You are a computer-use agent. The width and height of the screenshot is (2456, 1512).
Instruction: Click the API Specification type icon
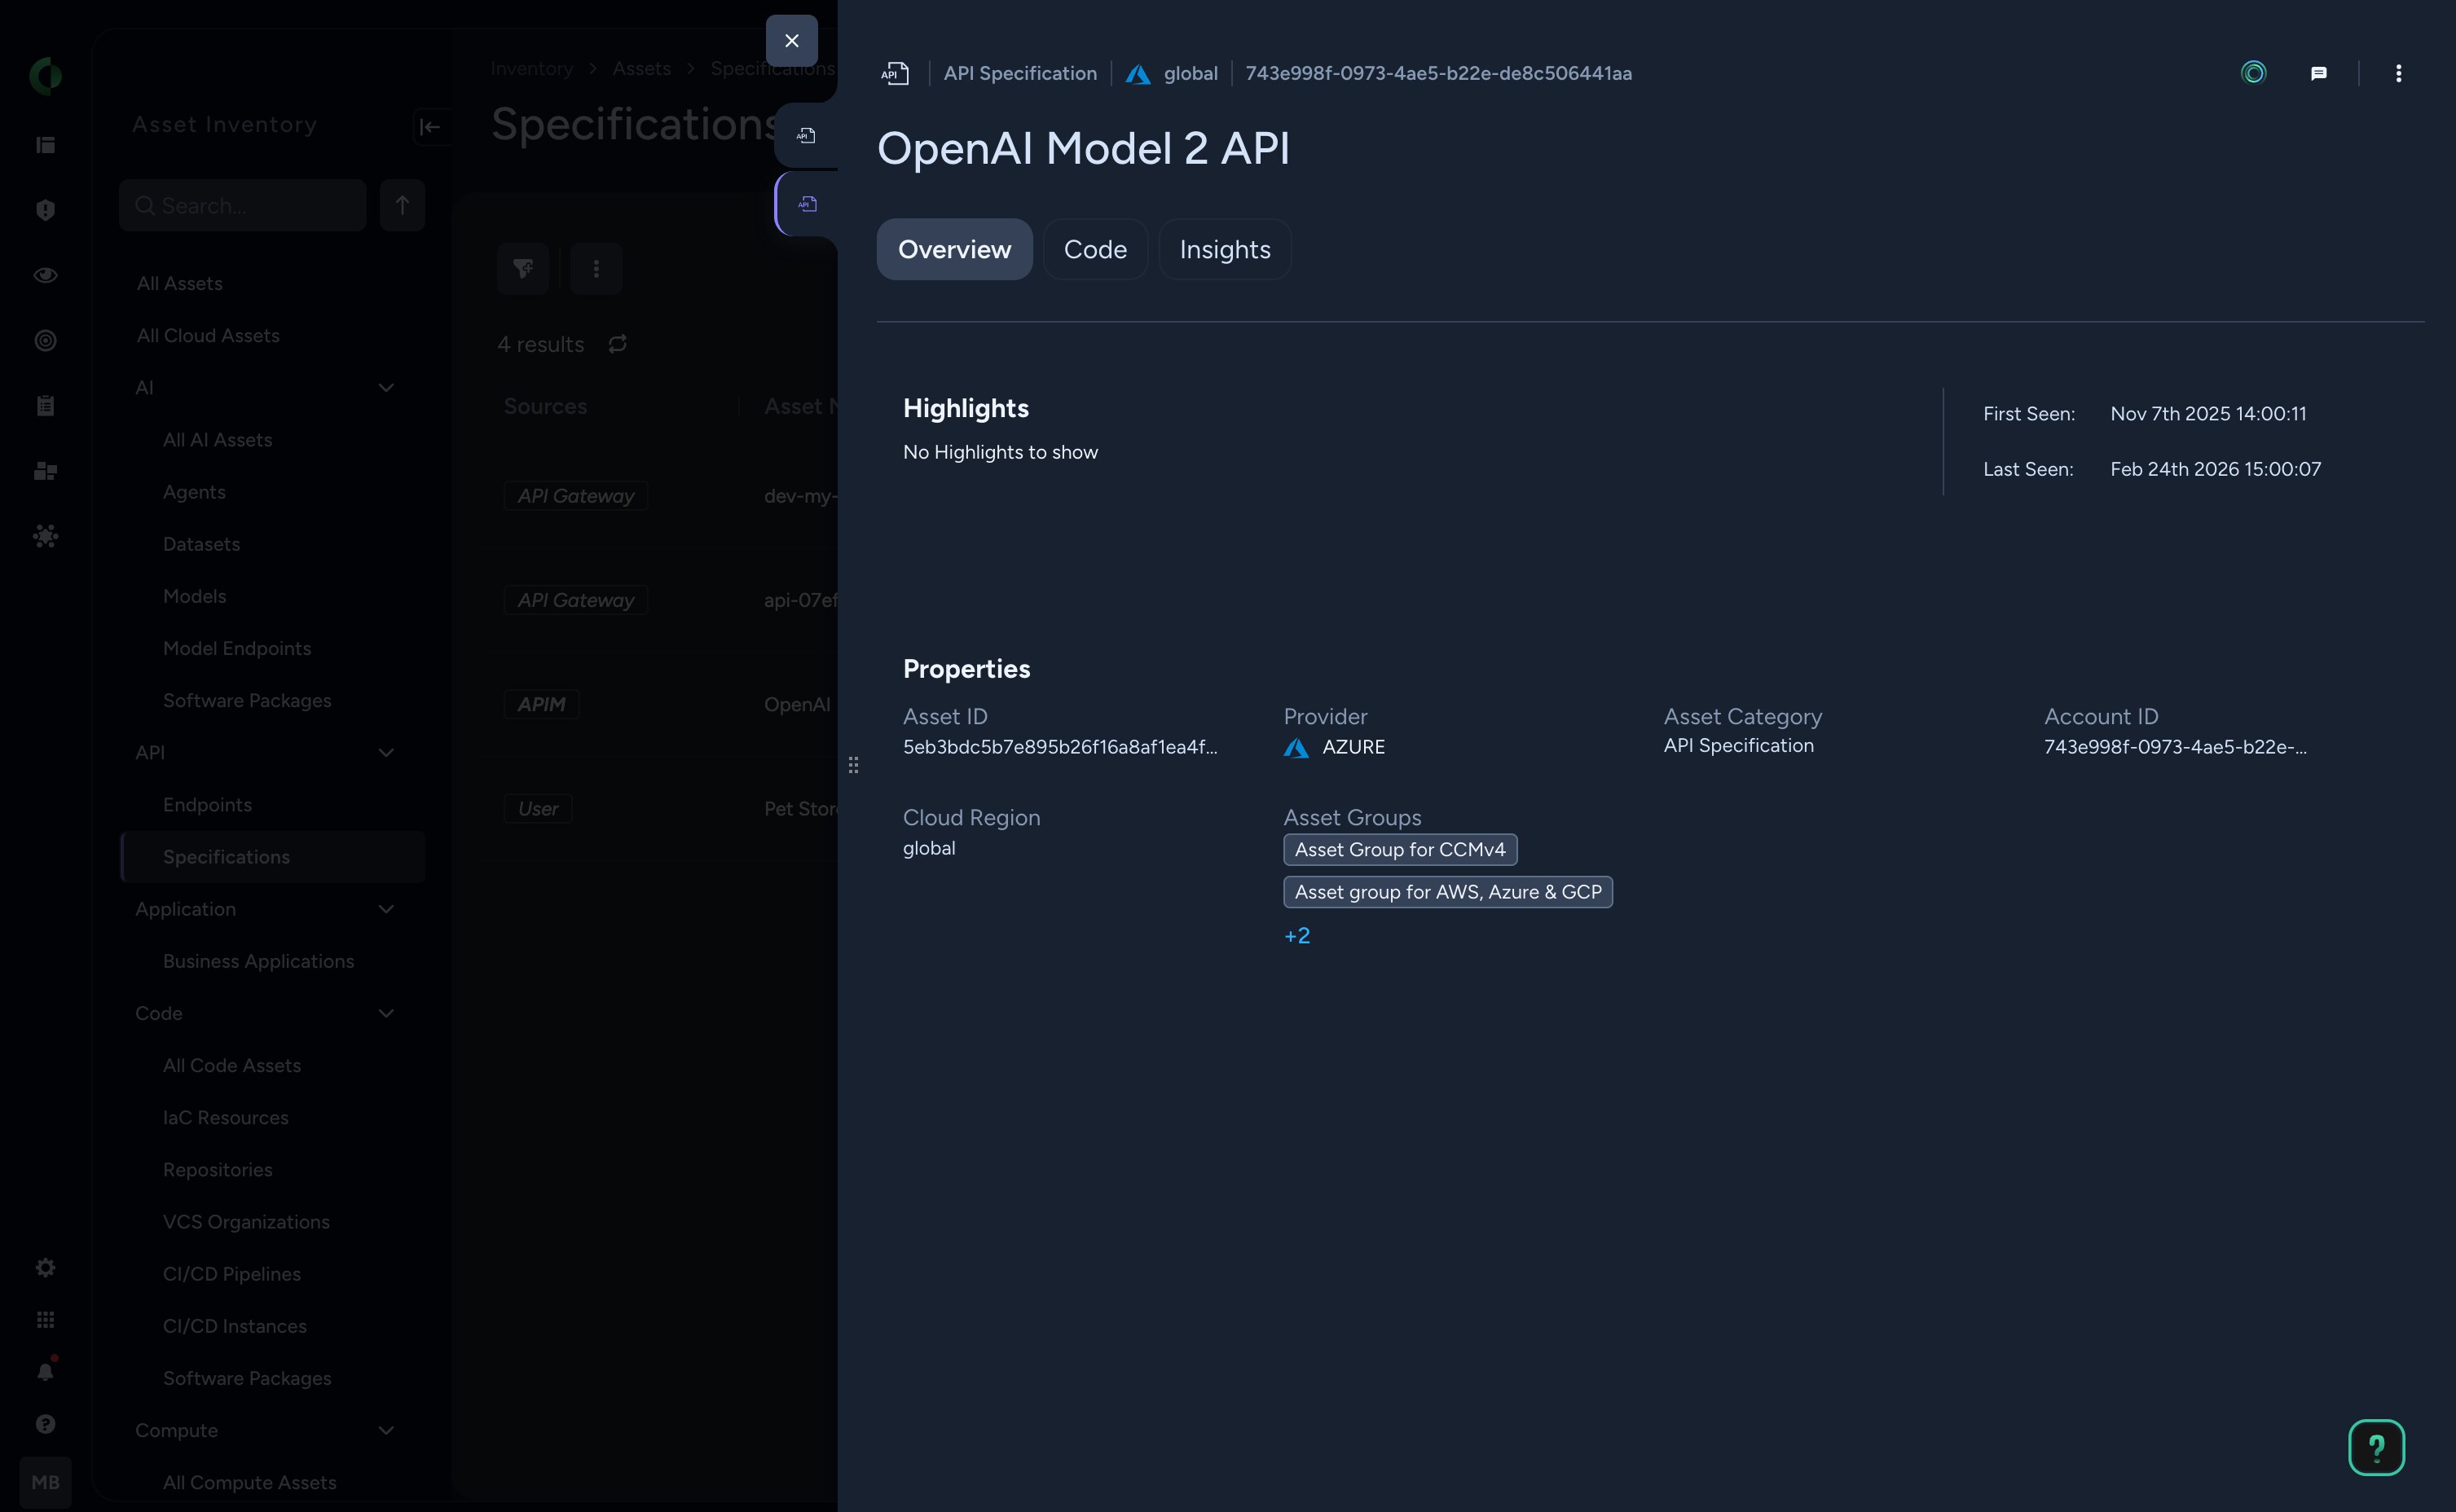pyautogui.click(x=895, y=73)
